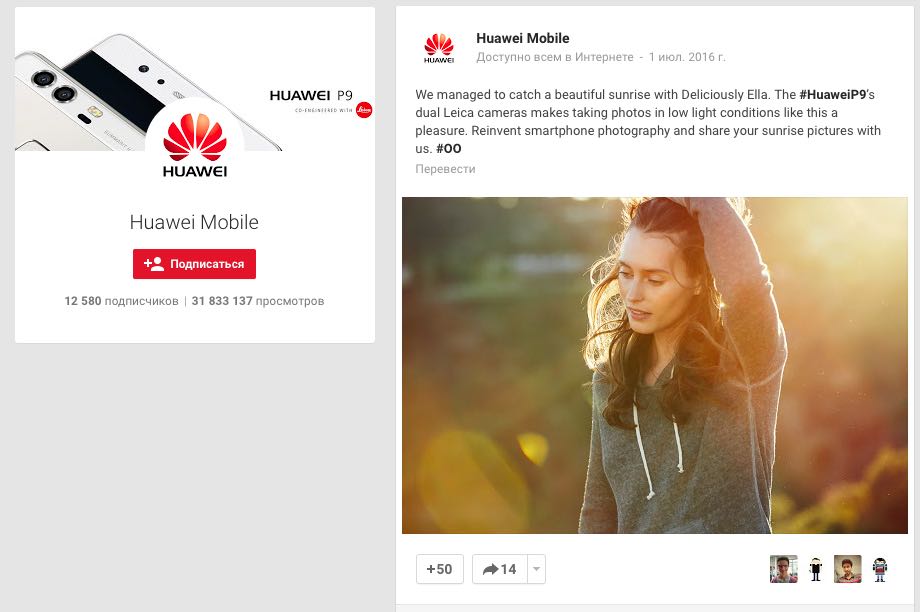The width and height of the screenshot is (920, 612).
Task: Click the red Leica logo badge
Action: 364,110
